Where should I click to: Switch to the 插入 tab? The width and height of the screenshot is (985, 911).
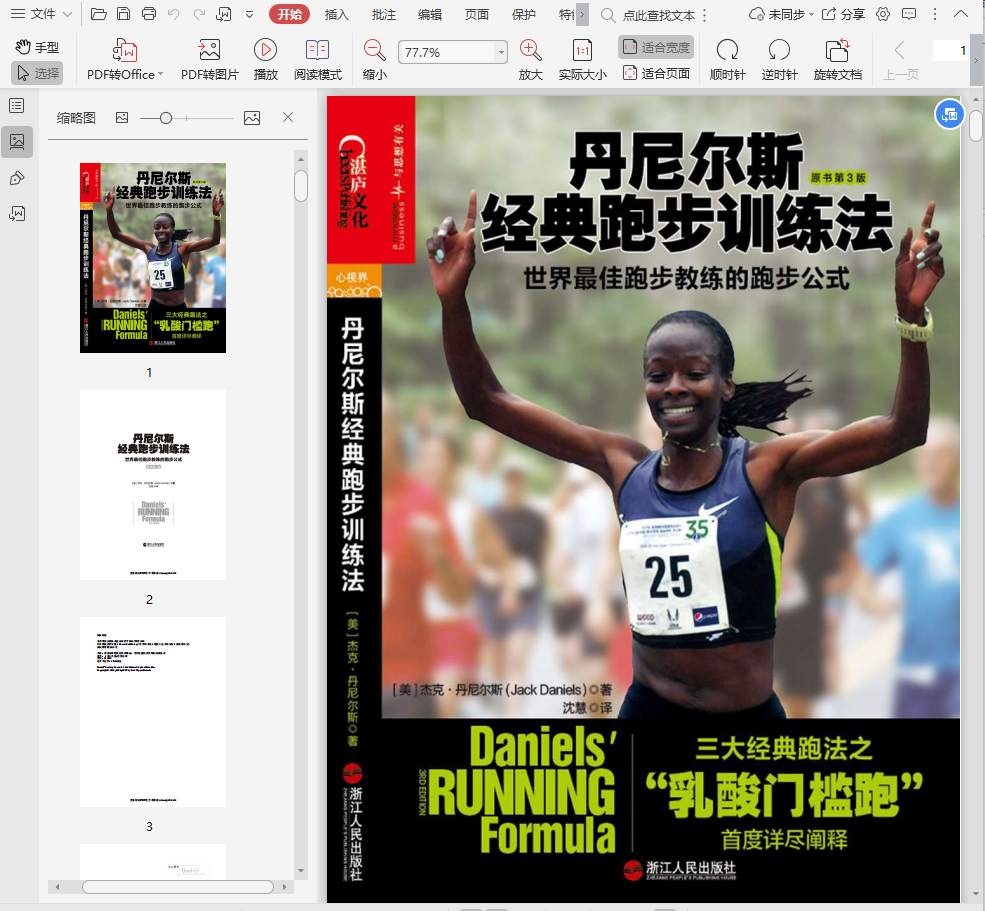pos(337,14)
